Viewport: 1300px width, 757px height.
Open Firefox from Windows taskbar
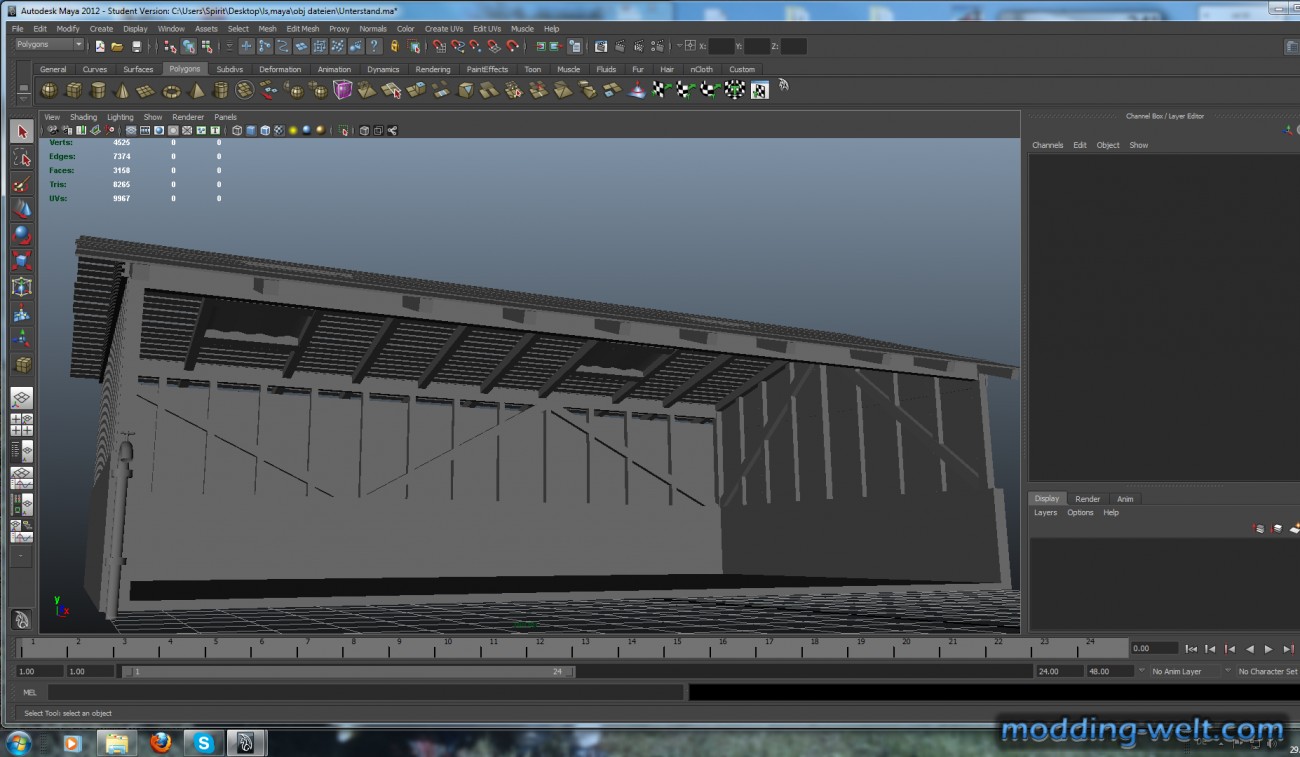point(160,742)
